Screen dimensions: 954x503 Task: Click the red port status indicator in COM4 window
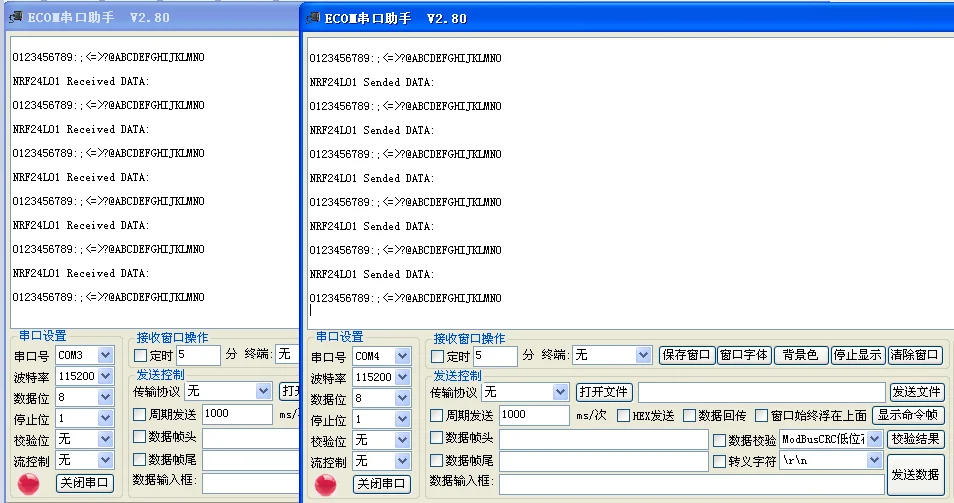[x=326, y=484]
